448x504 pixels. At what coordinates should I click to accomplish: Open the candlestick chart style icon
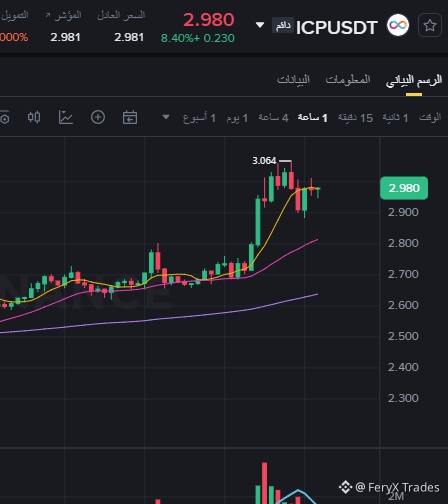coord(34,117)
